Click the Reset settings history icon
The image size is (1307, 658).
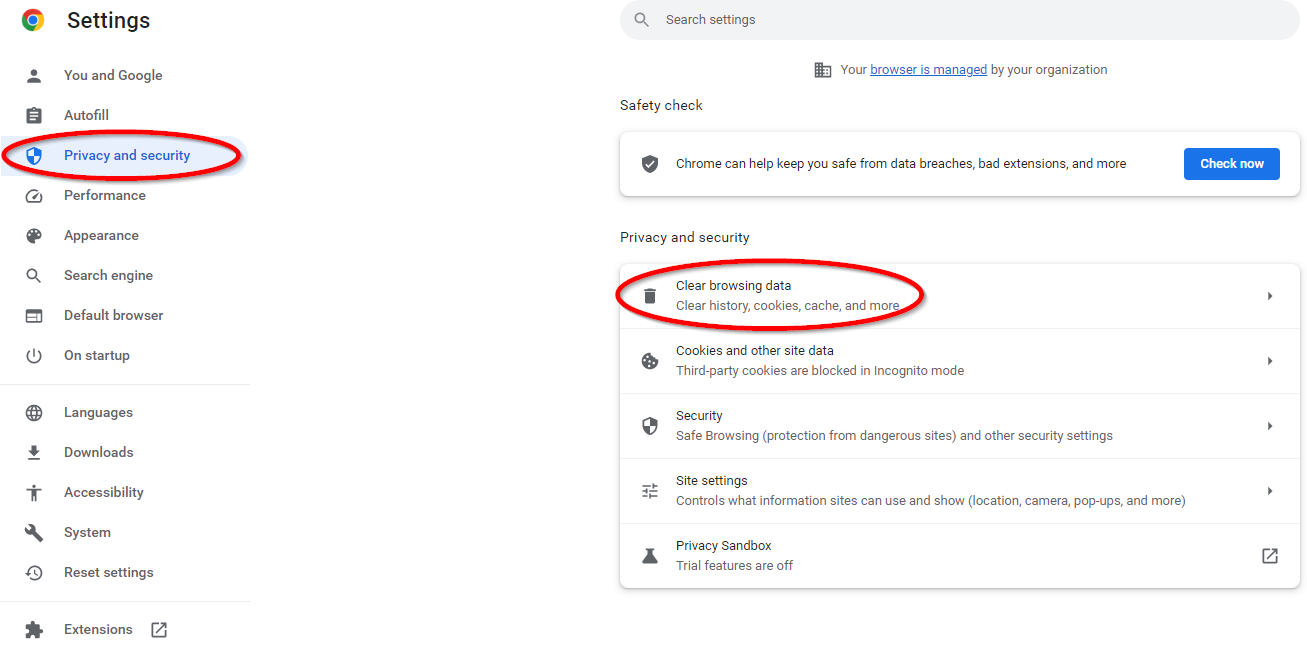tap(34, 573)
